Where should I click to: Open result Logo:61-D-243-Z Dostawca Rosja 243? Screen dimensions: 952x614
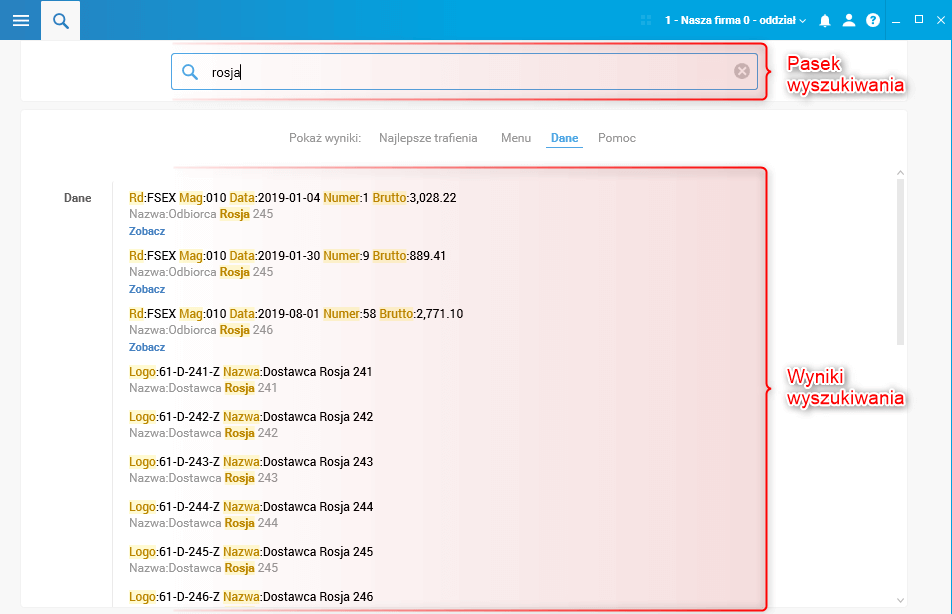tap(251, 462)
